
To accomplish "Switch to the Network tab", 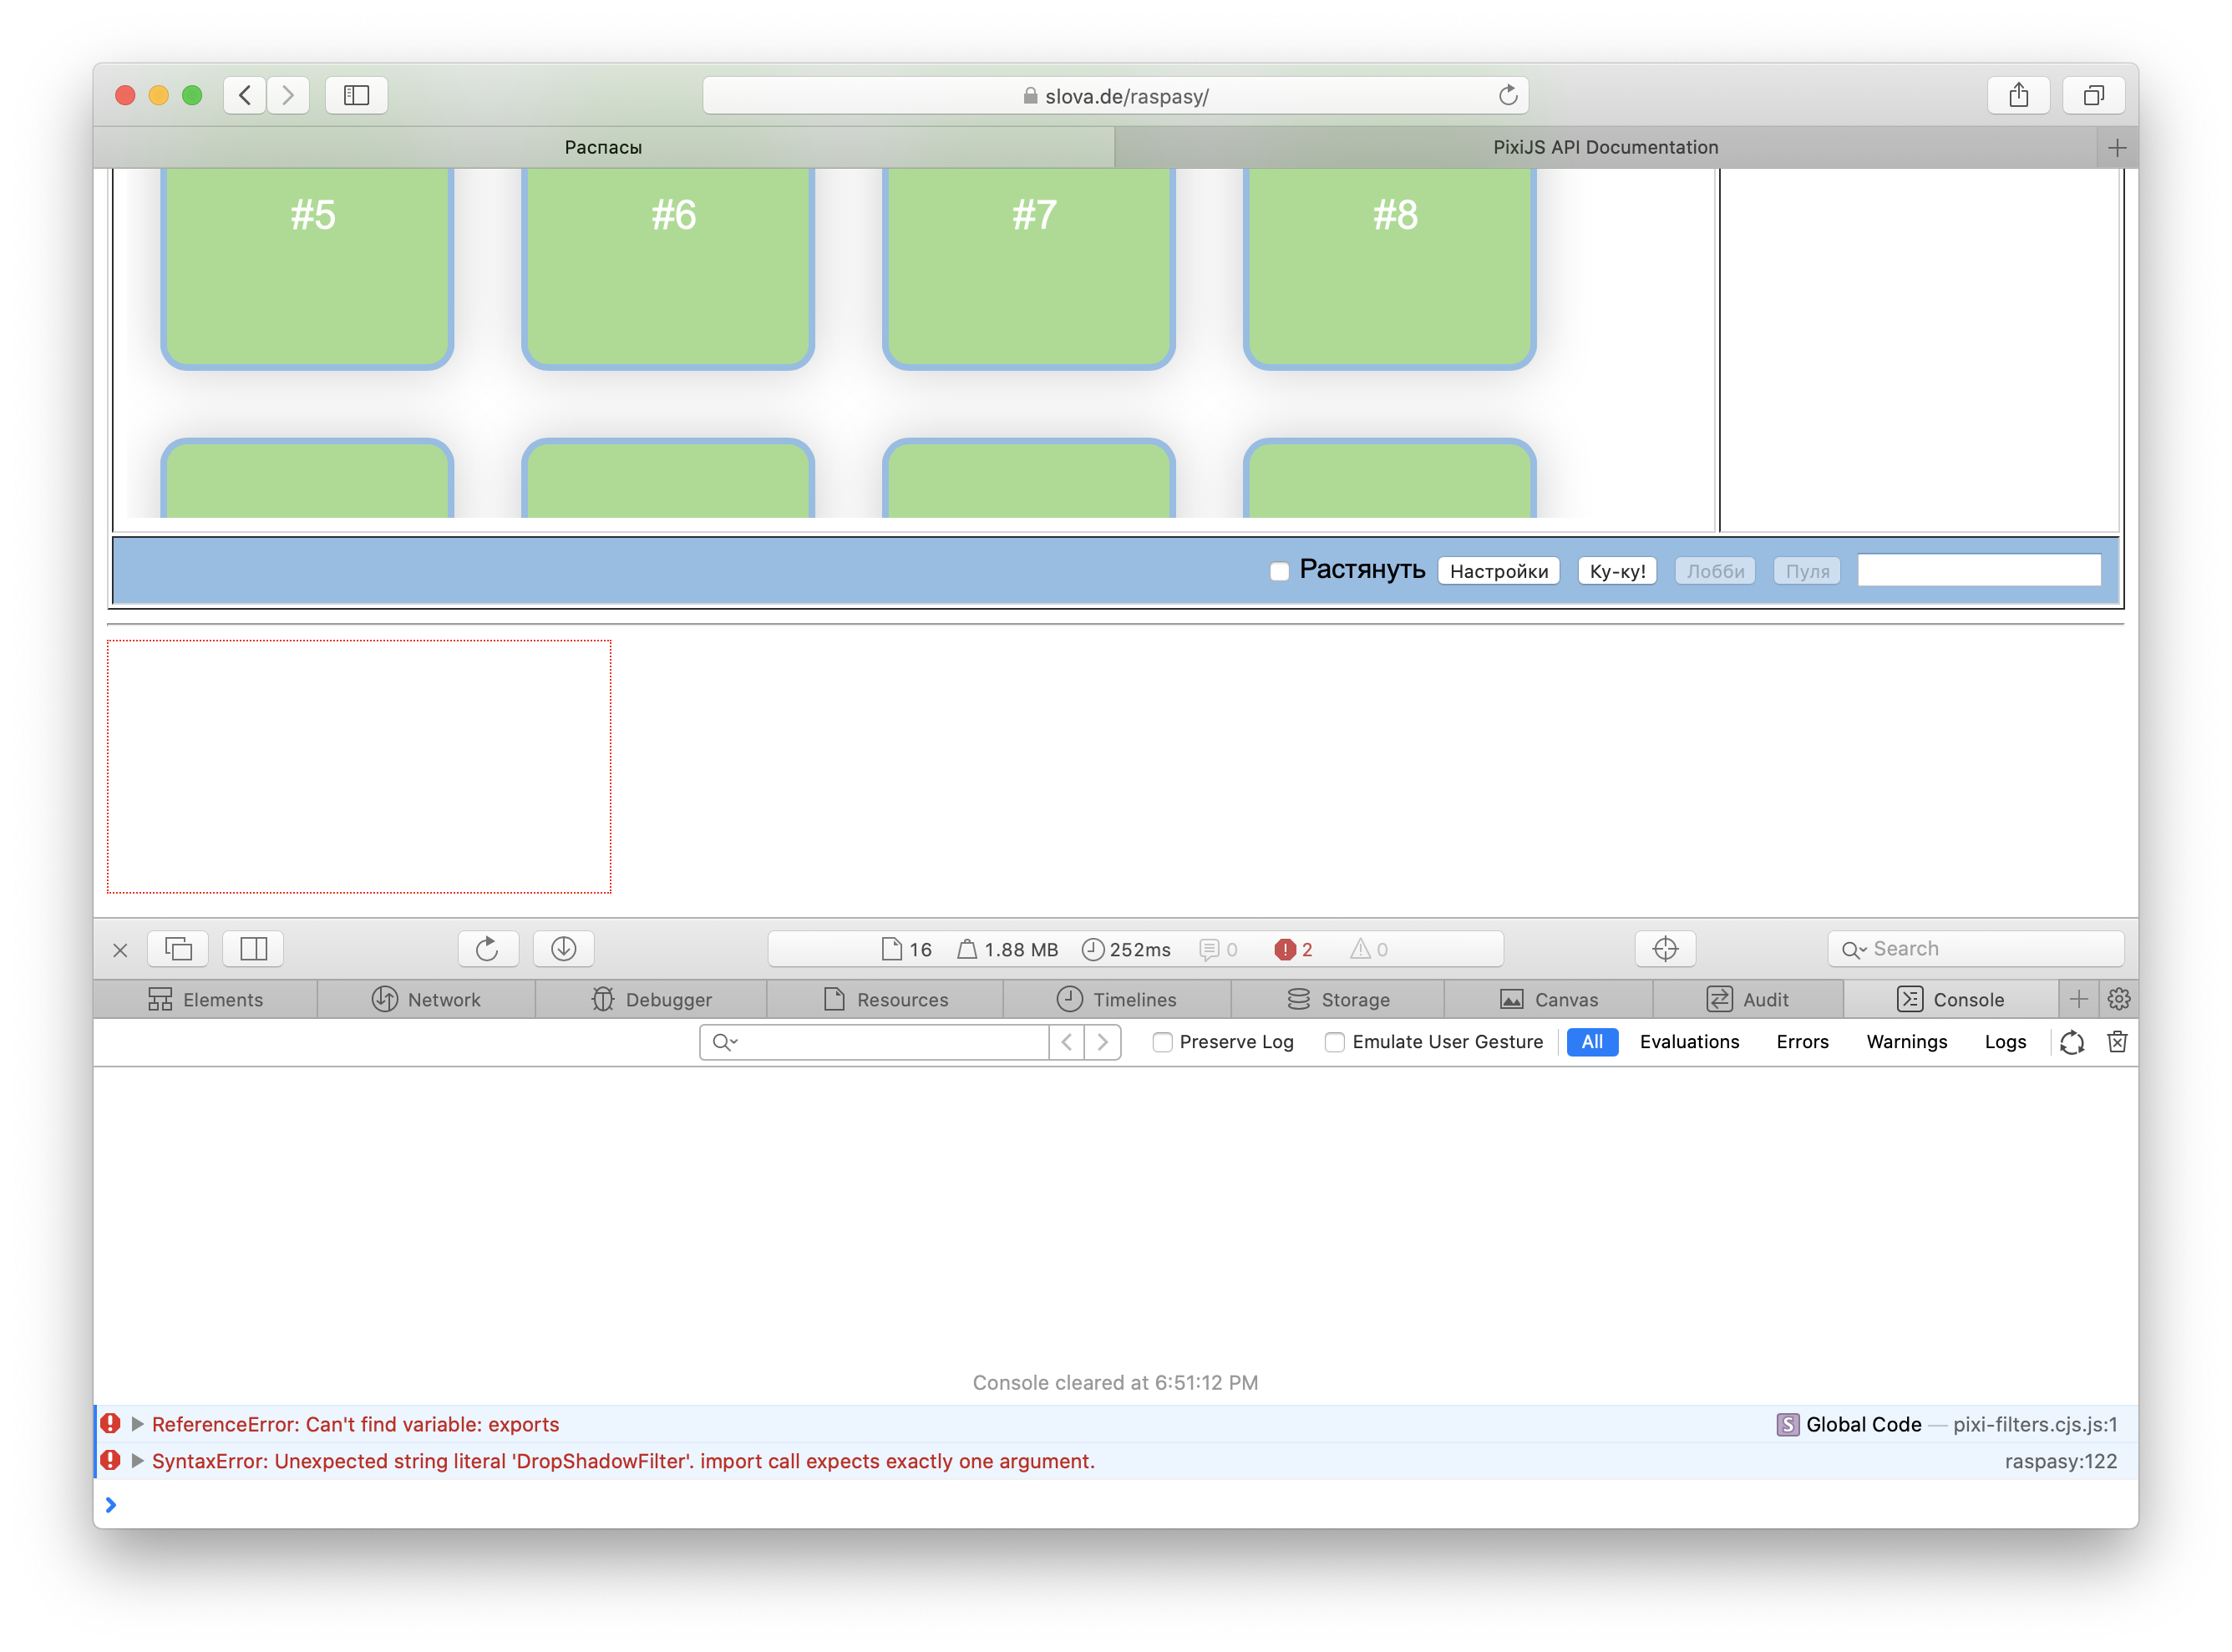I will (x=426, y=999).
